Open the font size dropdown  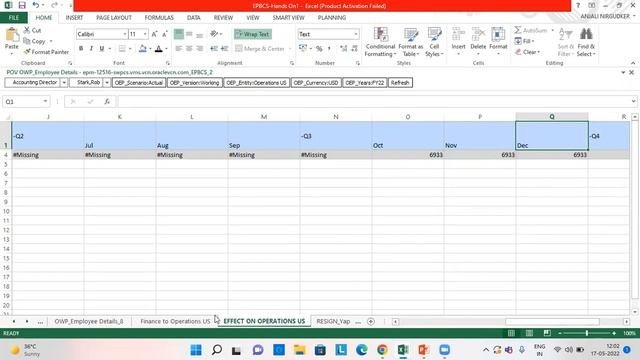[x=145, y=34]
